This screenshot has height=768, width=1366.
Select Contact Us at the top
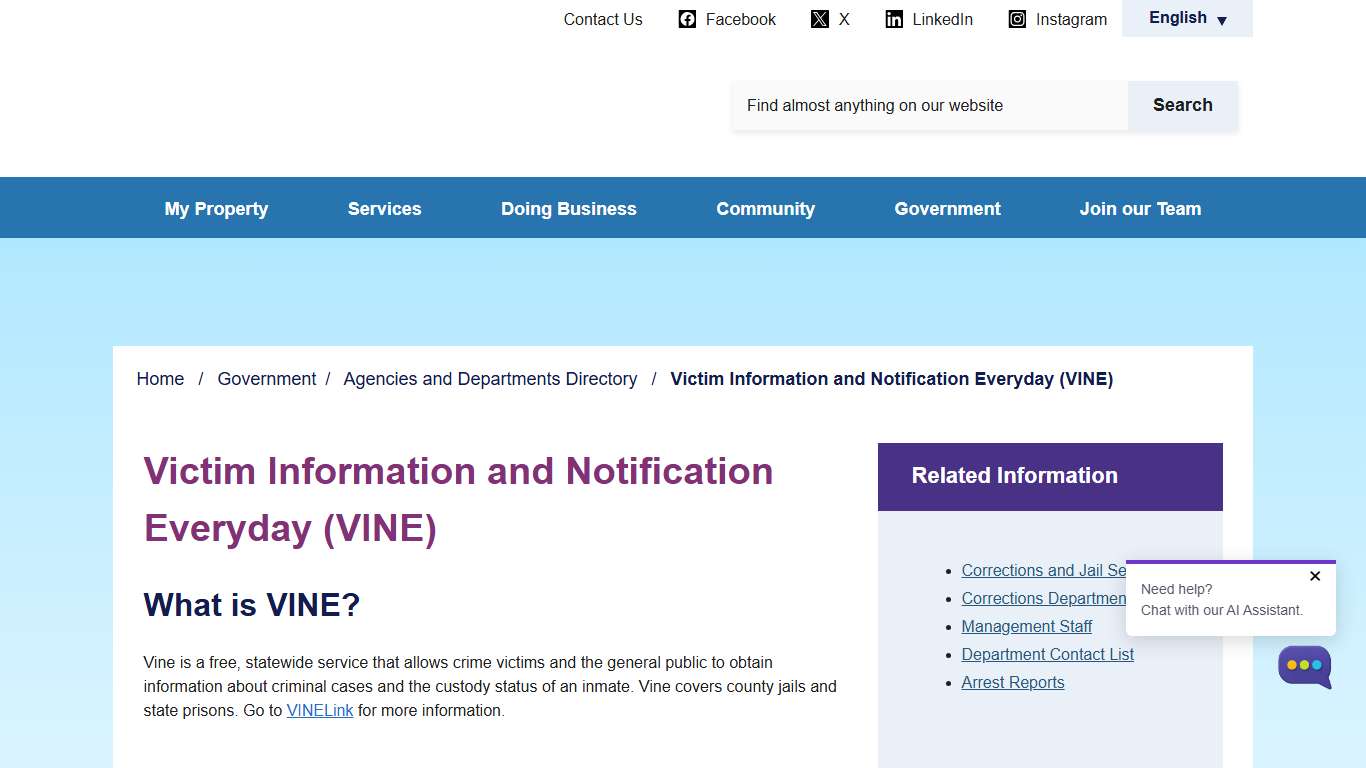pos(602,19)
